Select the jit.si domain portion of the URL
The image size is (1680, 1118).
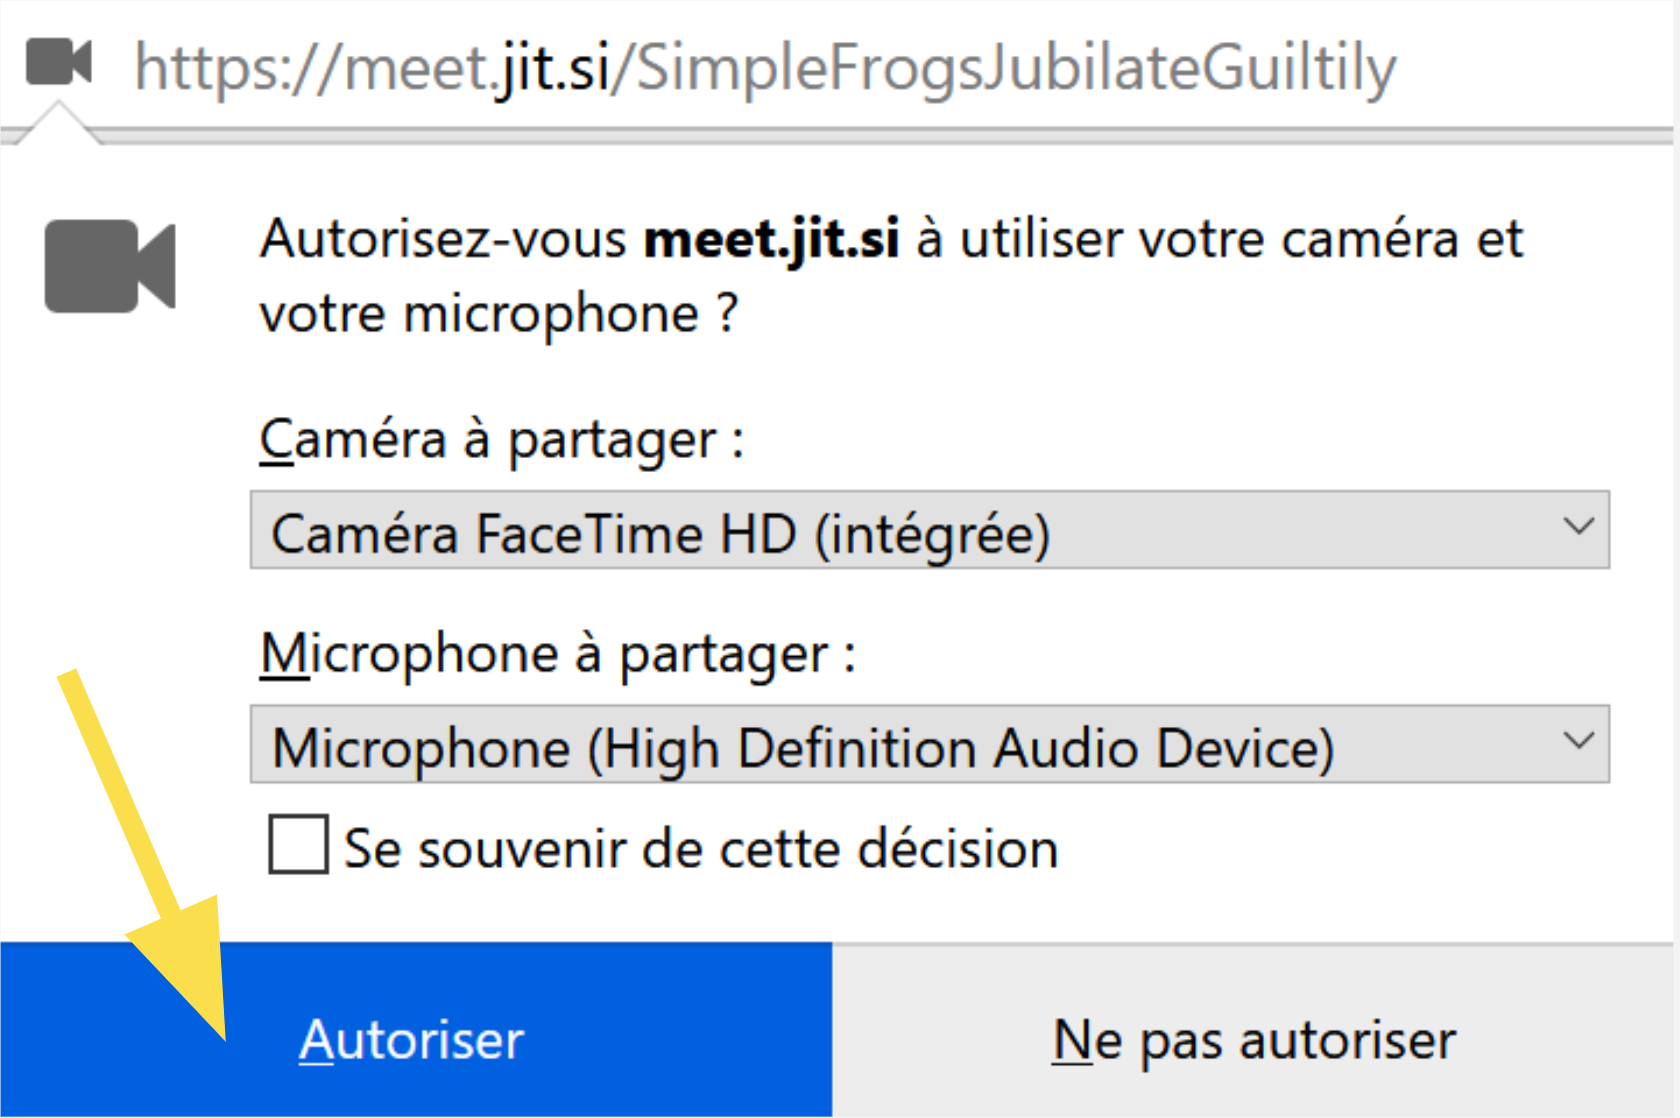553,68
